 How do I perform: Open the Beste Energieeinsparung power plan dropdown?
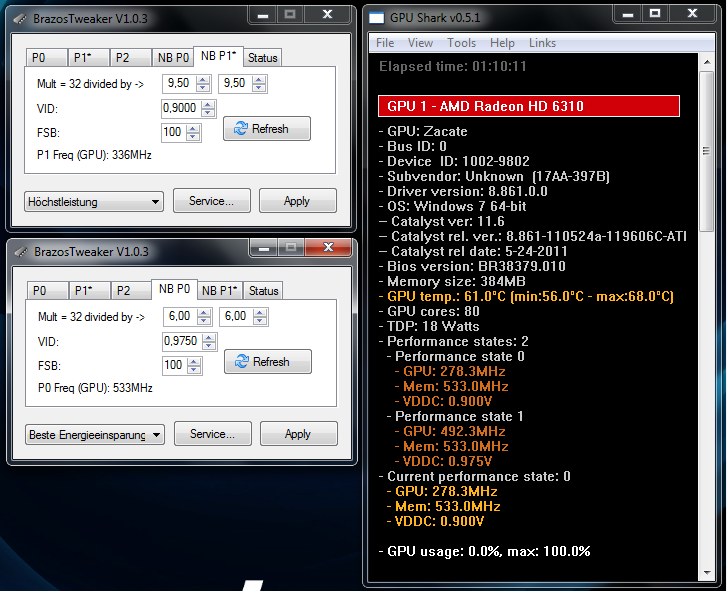tap(95, 435)
